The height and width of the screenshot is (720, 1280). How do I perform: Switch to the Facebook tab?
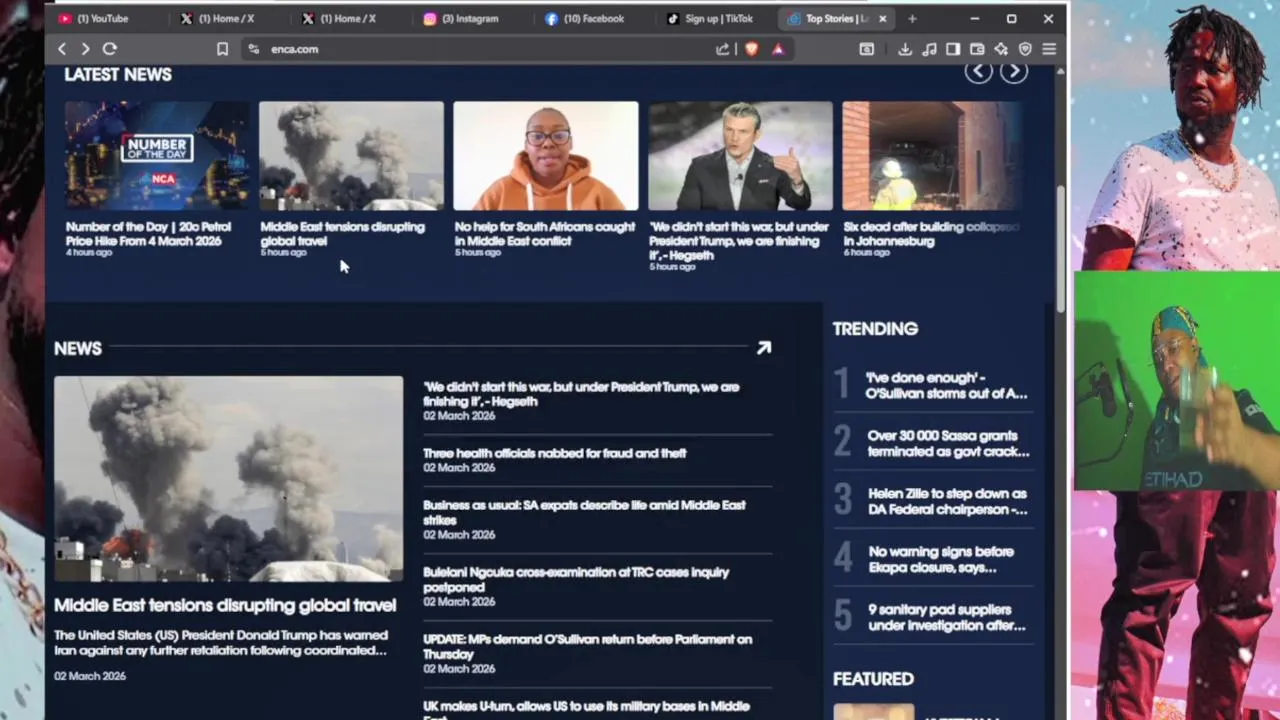coord(593,18)
